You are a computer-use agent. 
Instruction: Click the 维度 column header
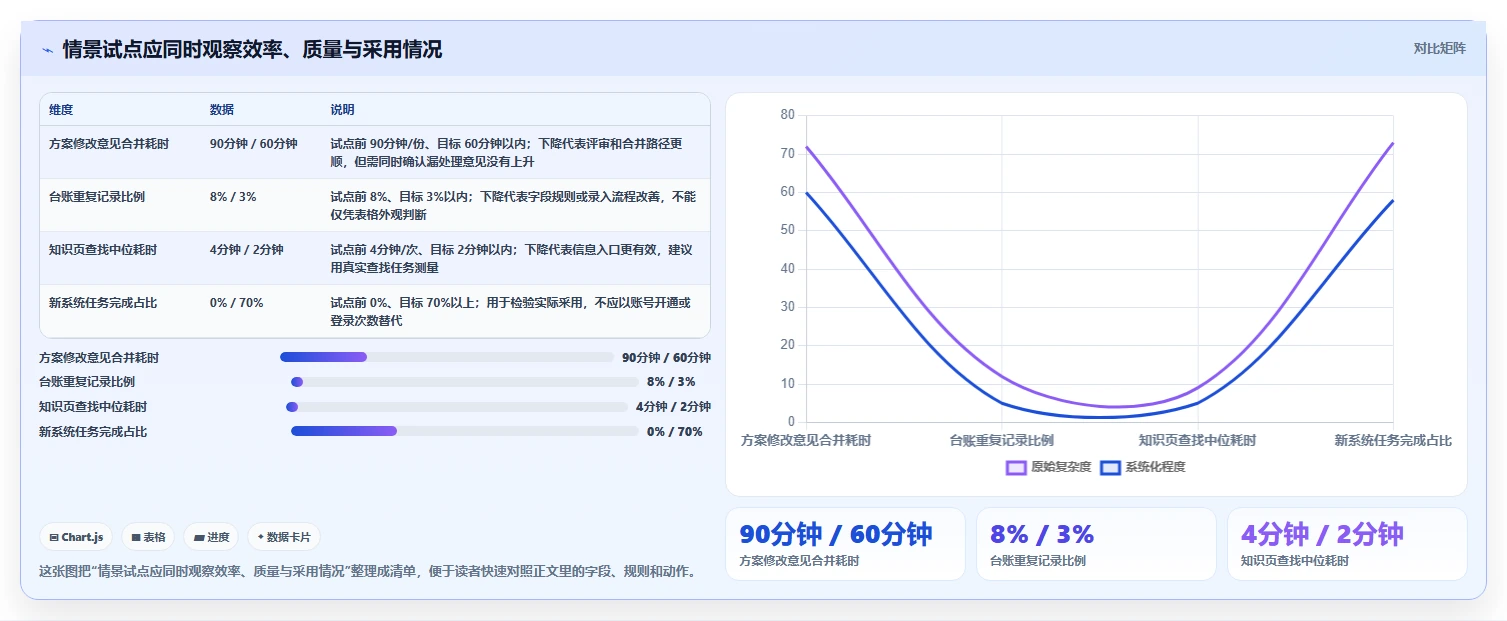61,110
